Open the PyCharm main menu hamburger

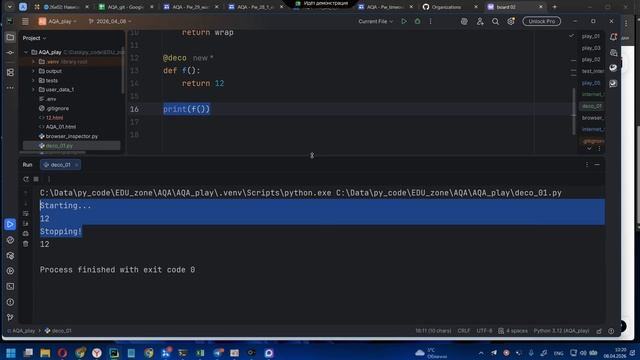[25, 21]
